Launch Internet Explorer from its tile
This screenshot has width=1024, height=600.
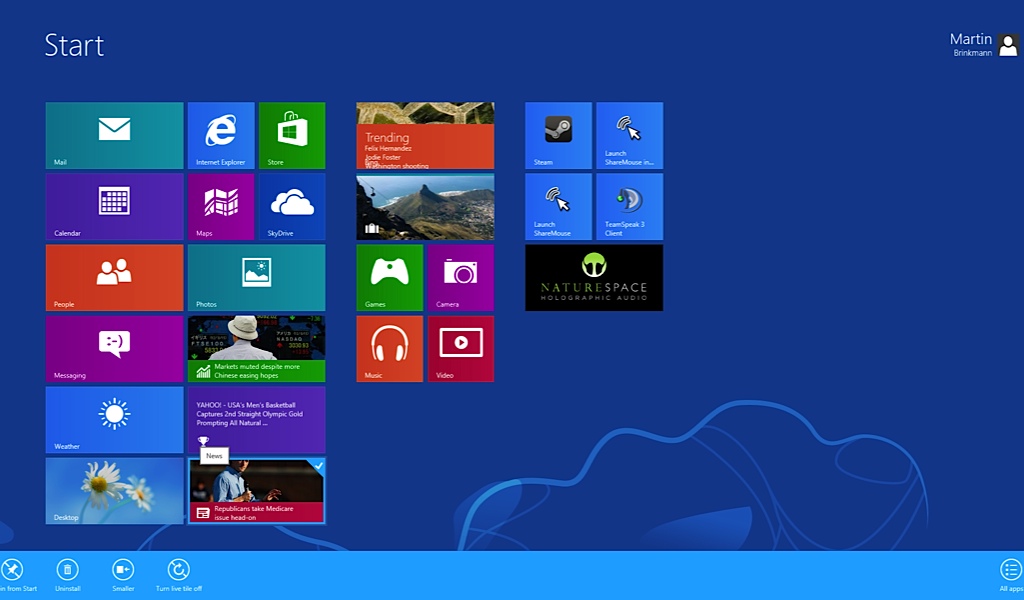221,136
